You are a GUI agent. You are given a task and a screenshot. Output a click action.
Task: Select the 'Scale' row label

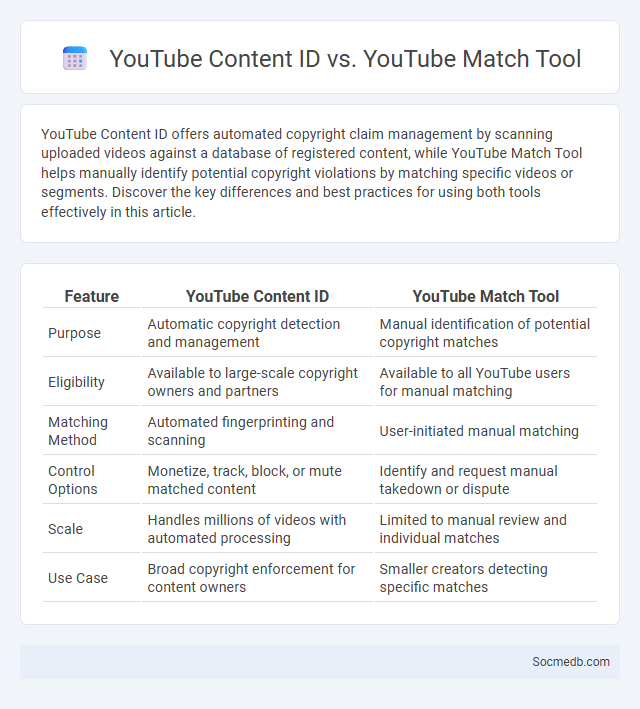coord(66,529)
